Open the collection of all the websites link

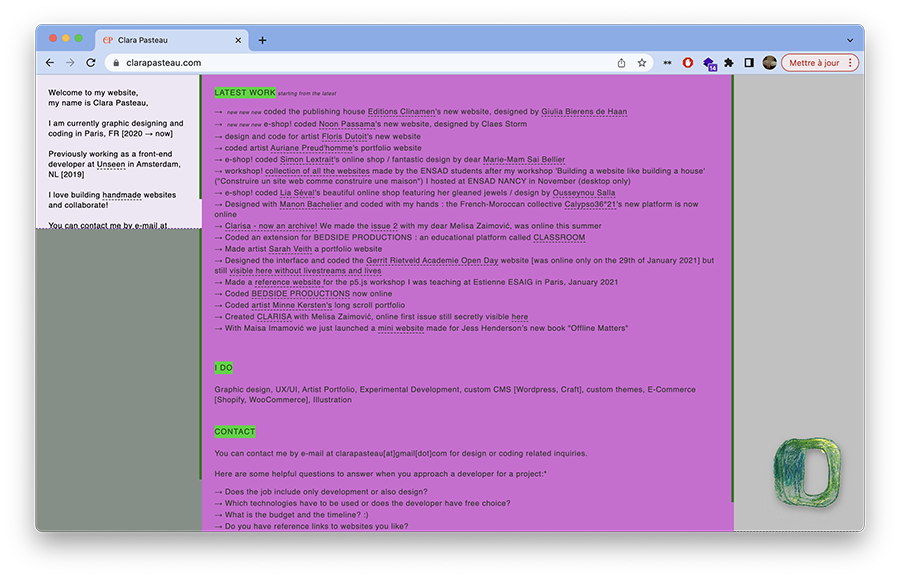point(317,171)
